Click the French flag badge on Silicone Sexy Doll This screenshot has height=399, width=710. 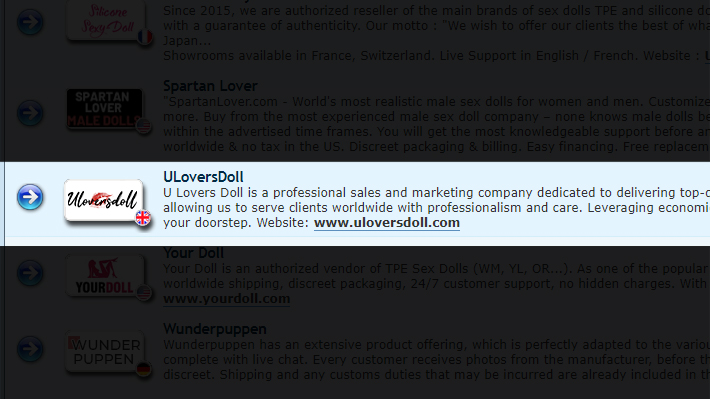(x=145, y=37)
